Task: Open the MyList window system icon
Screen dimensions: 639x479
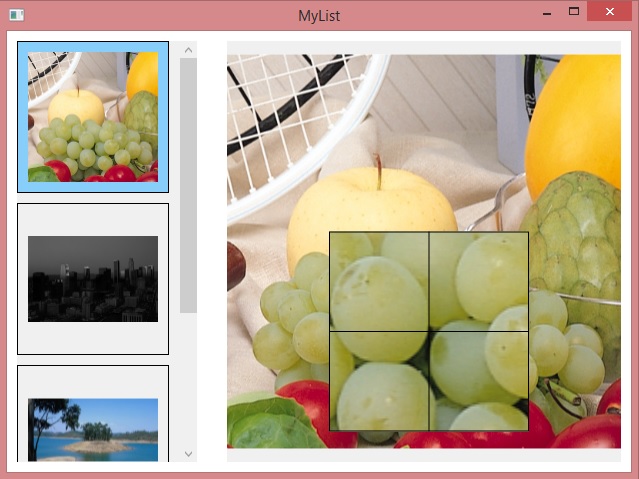Action: pos(16,16)
